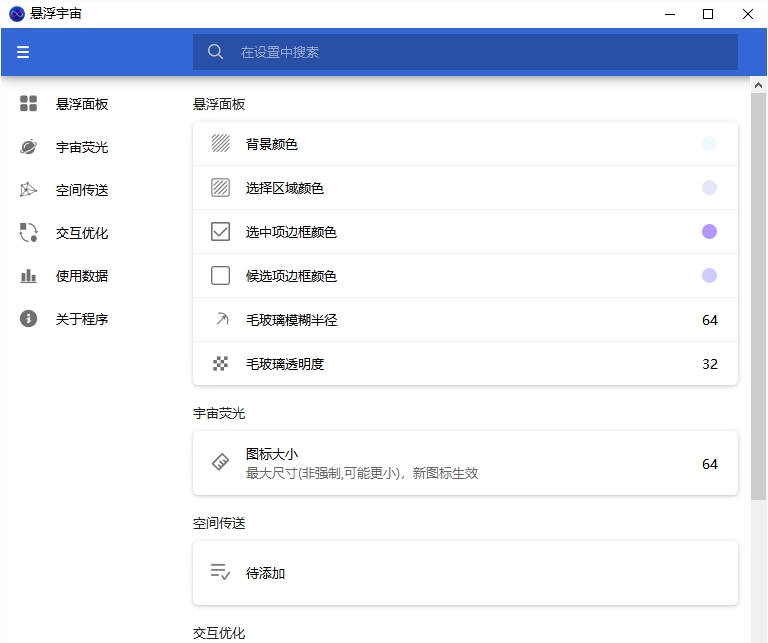The width and height of the screenshot is (768, 643).
Task: Click the 使用数据 bar chart icon
Action: click(28, 276)
